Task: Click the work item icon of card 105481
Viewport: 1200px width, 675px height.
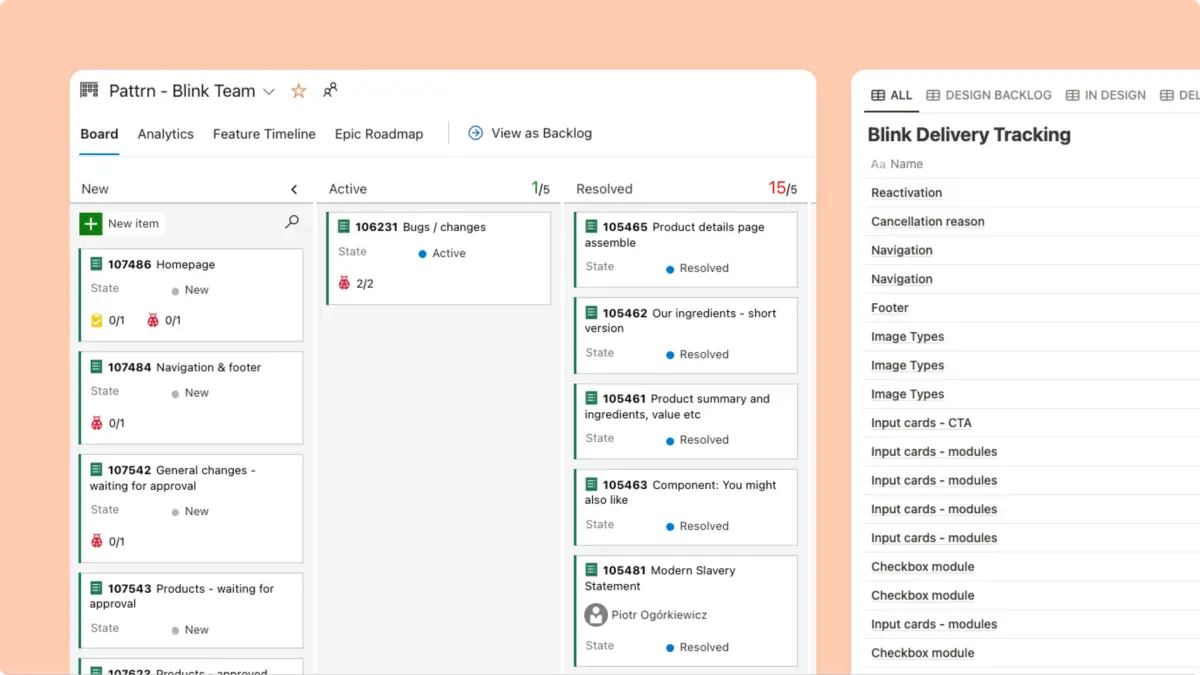Action: pos(591,571)
